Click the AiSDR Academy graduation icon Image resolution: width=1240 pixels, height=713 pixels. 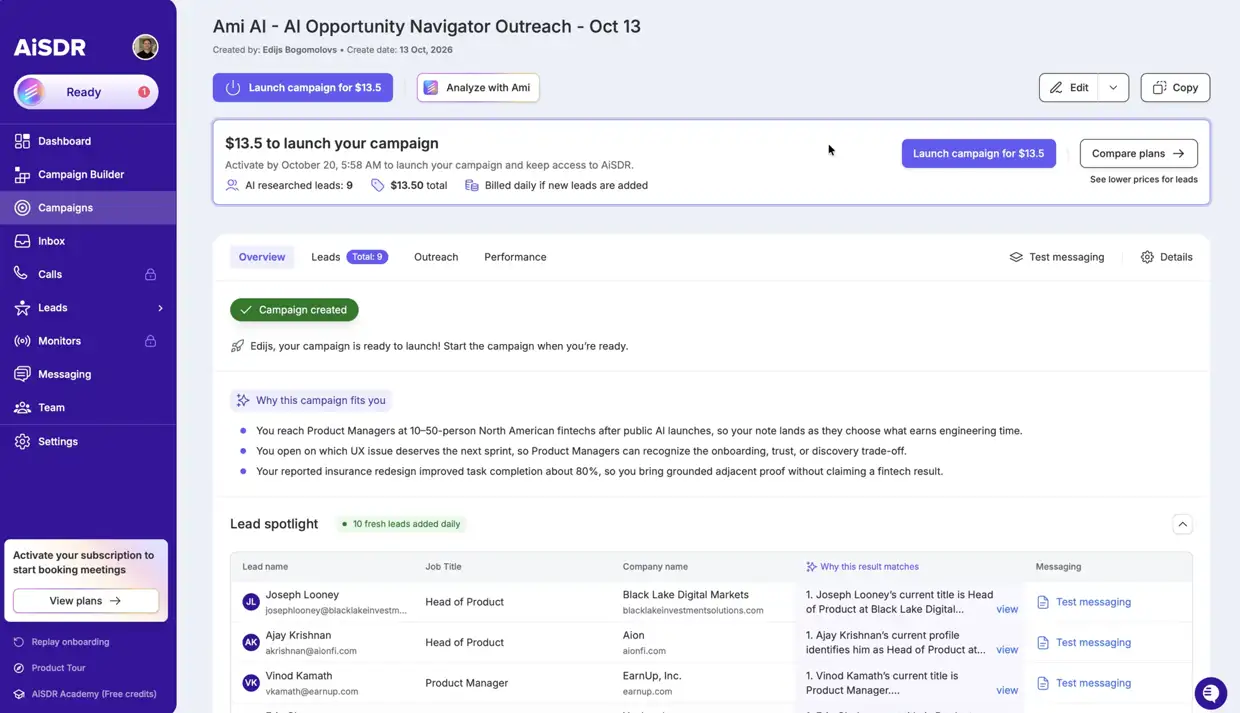pyautogui.click(x=19, y=694)
